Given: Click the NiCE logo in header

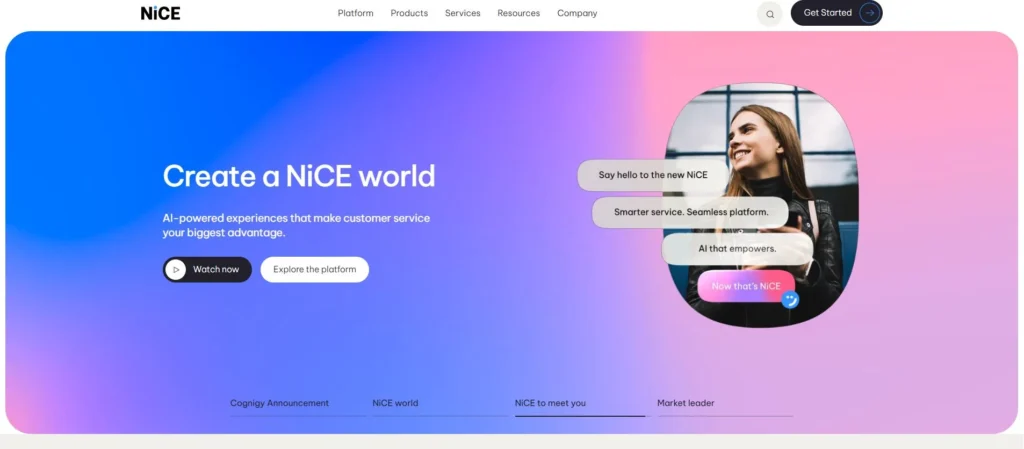Looking at the screenshot, I should (160, 13).
